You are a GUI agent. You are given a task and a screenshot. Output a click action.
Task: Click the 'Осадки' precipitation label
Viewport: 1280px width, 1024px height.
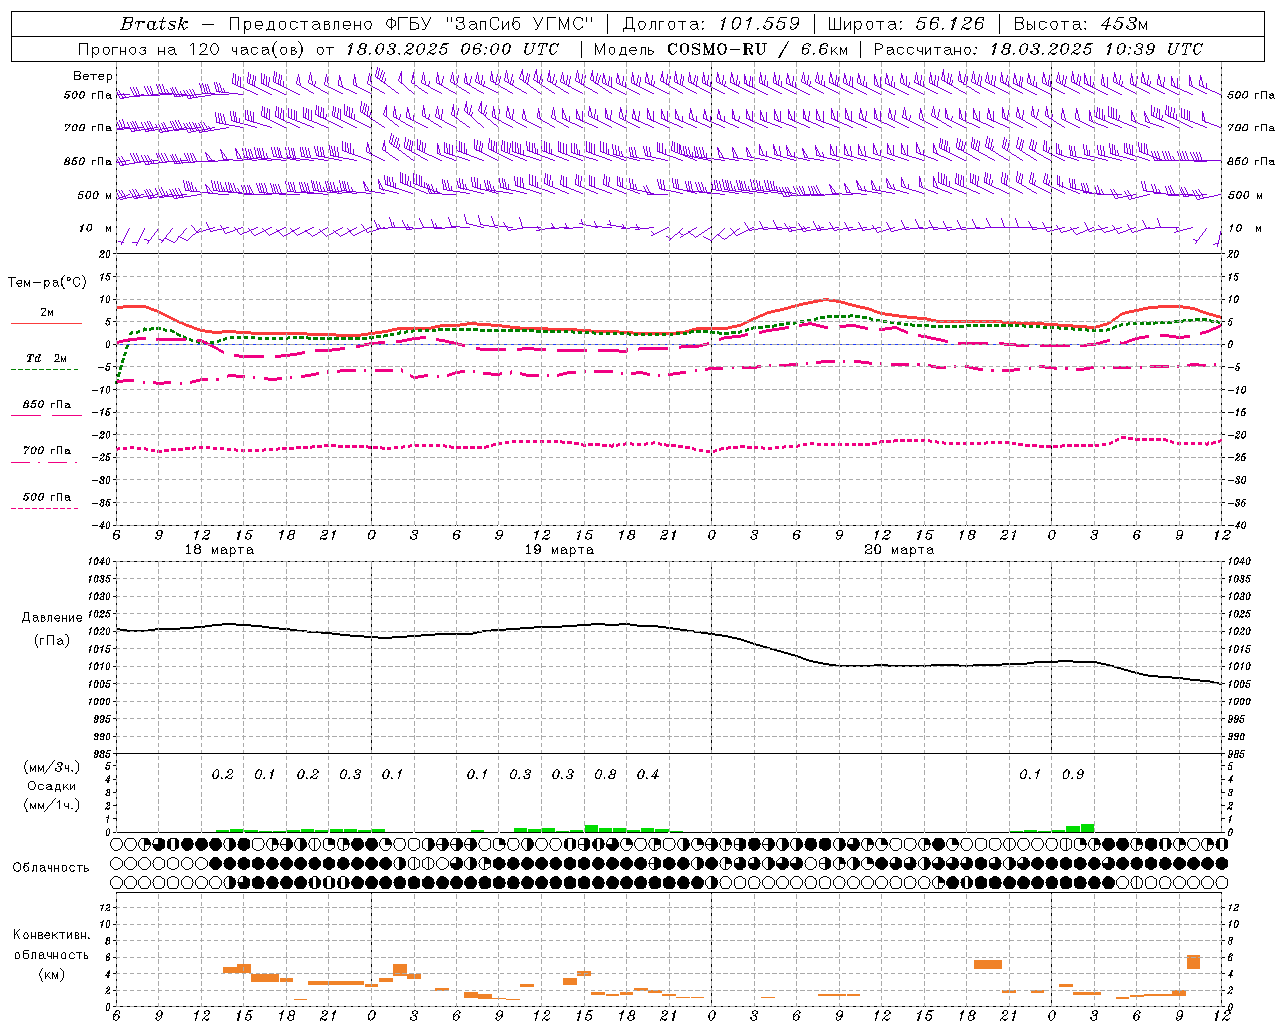tap(51, 786)
